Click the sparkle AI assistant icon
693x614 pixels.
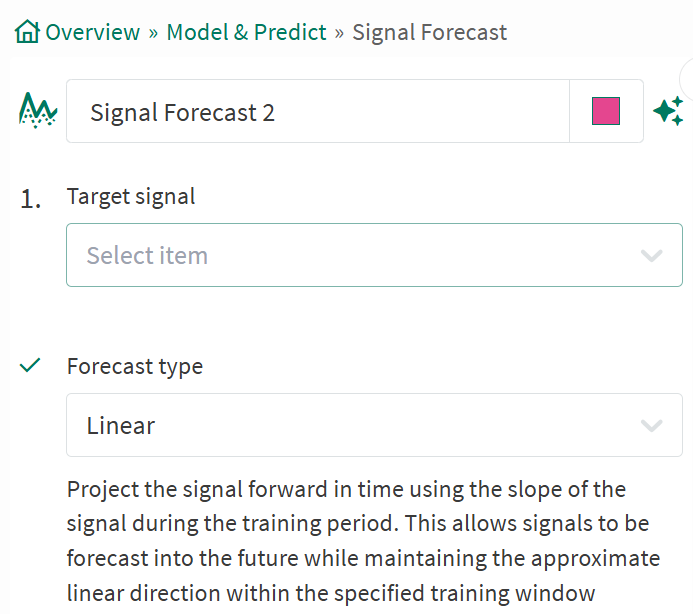[668, 111]
